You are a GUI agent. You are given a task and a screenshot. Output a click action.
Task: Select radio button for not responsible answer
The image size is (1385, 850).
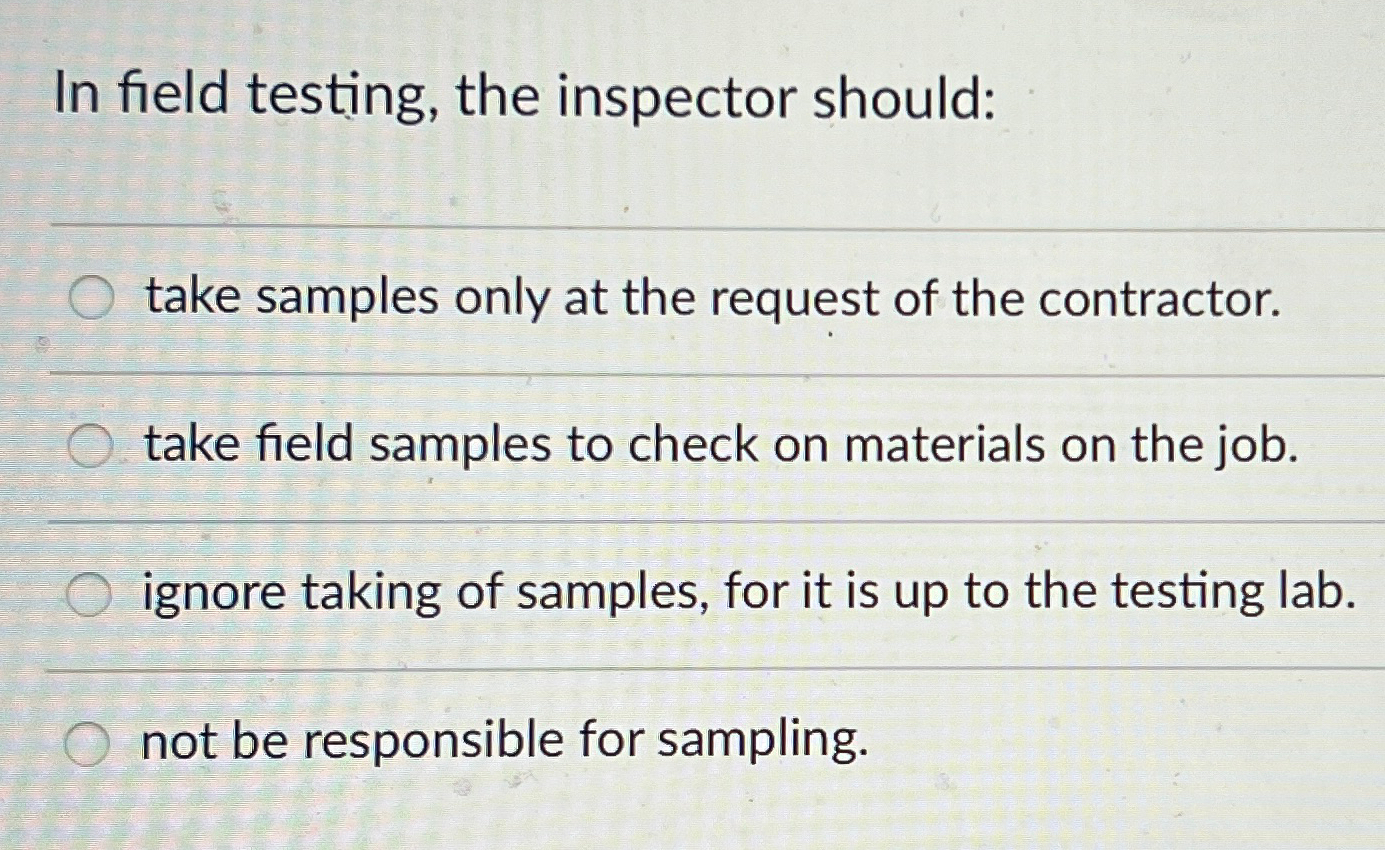pos(88,740)
